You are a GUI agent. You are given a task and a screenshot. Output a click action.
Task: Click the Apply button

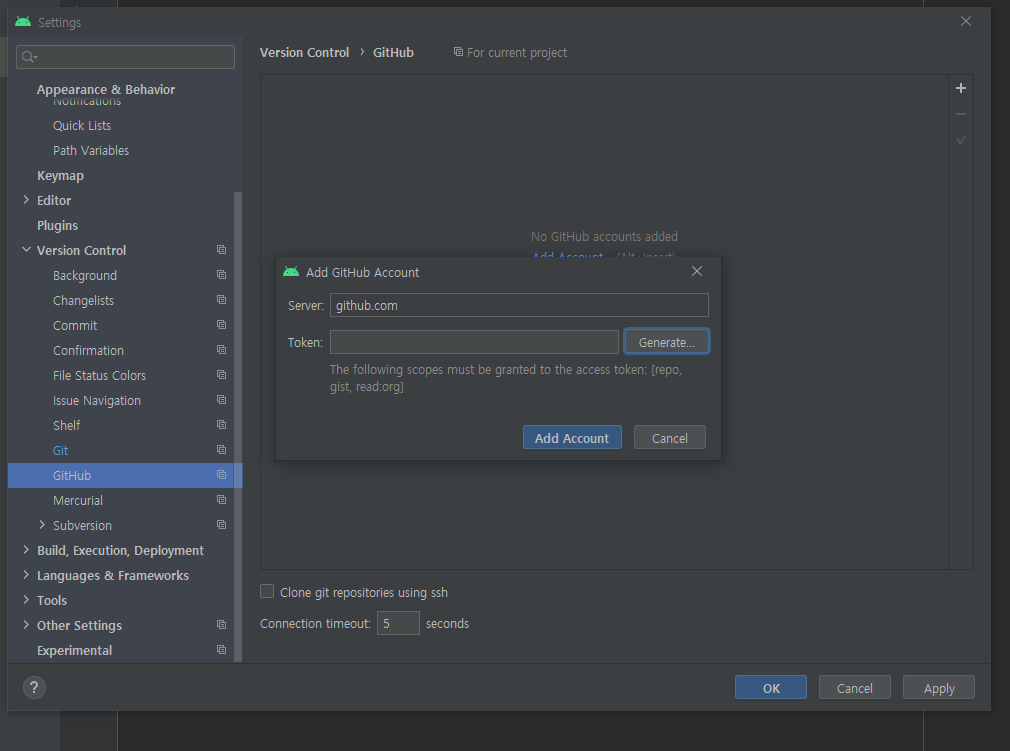click(x=939, y=688)
